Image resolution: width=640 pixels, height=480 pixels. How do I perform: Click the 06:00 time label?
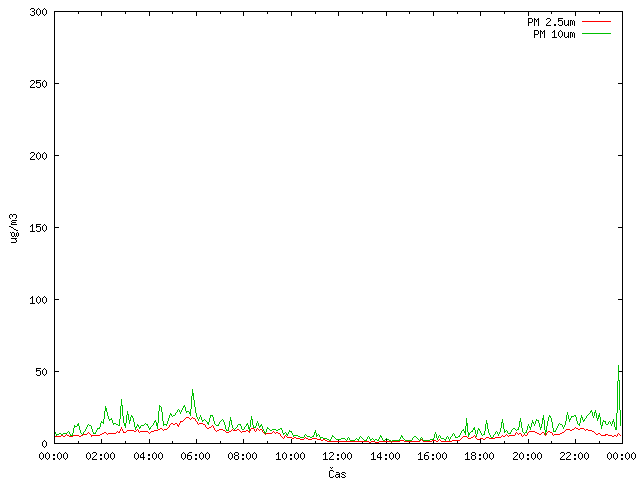195,456
